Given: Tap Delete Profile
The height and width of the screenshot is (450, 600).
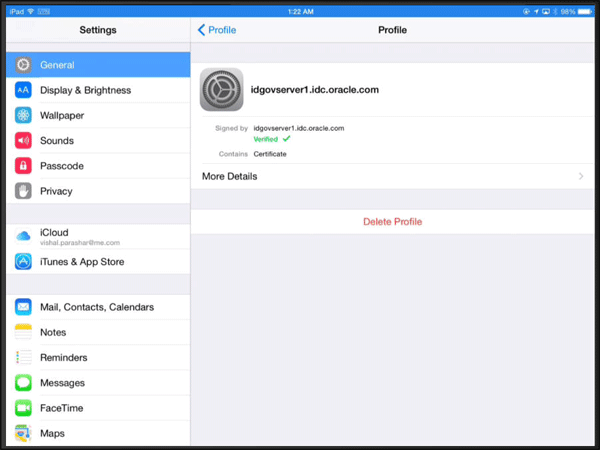Looking at the screenshot, I should (x=392, y=222).
